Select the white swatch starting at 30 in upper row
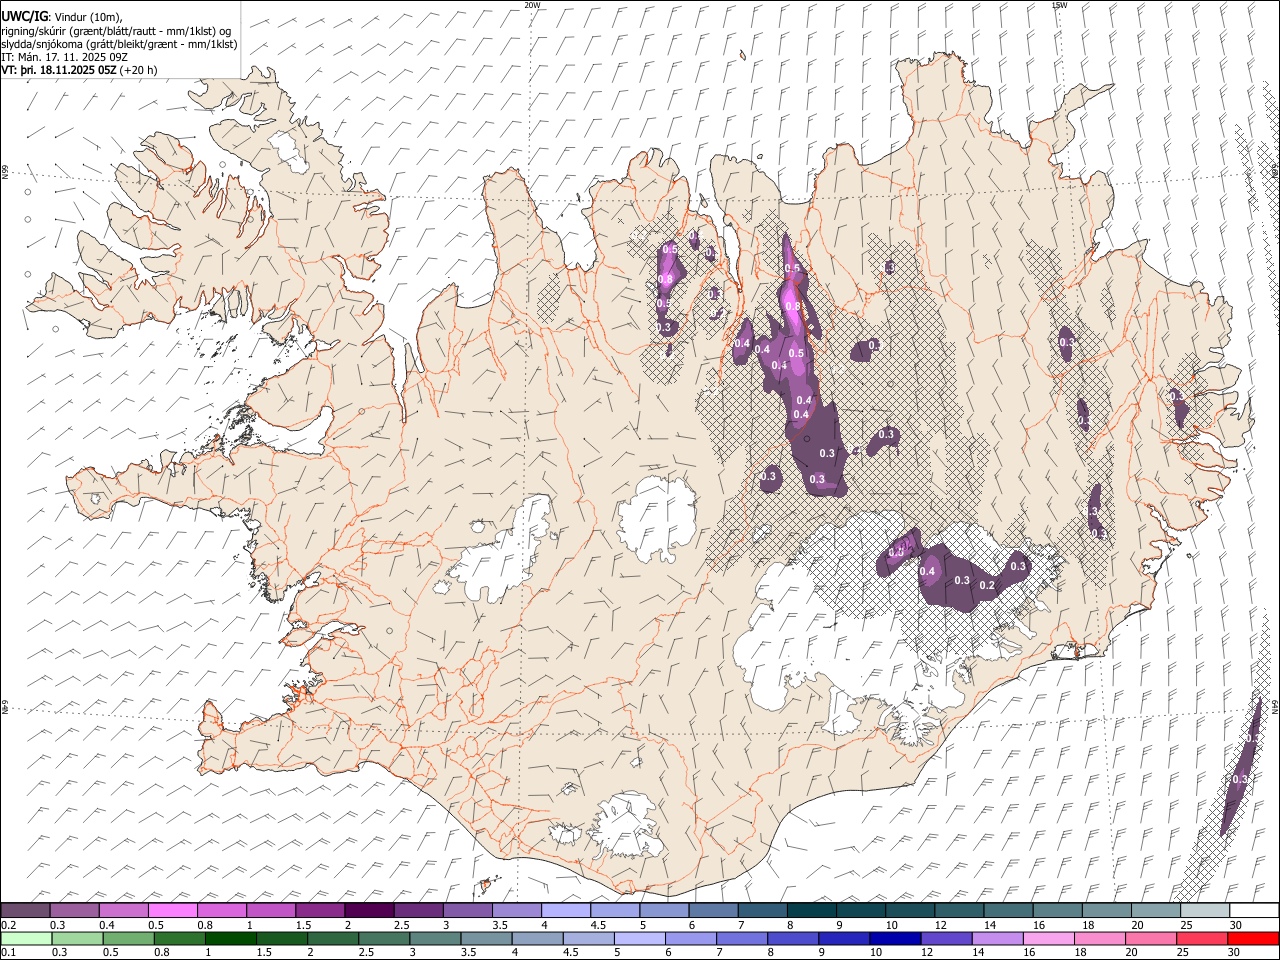The image size is (1280, 960). pyautogui.click(x=1254, y=910)
